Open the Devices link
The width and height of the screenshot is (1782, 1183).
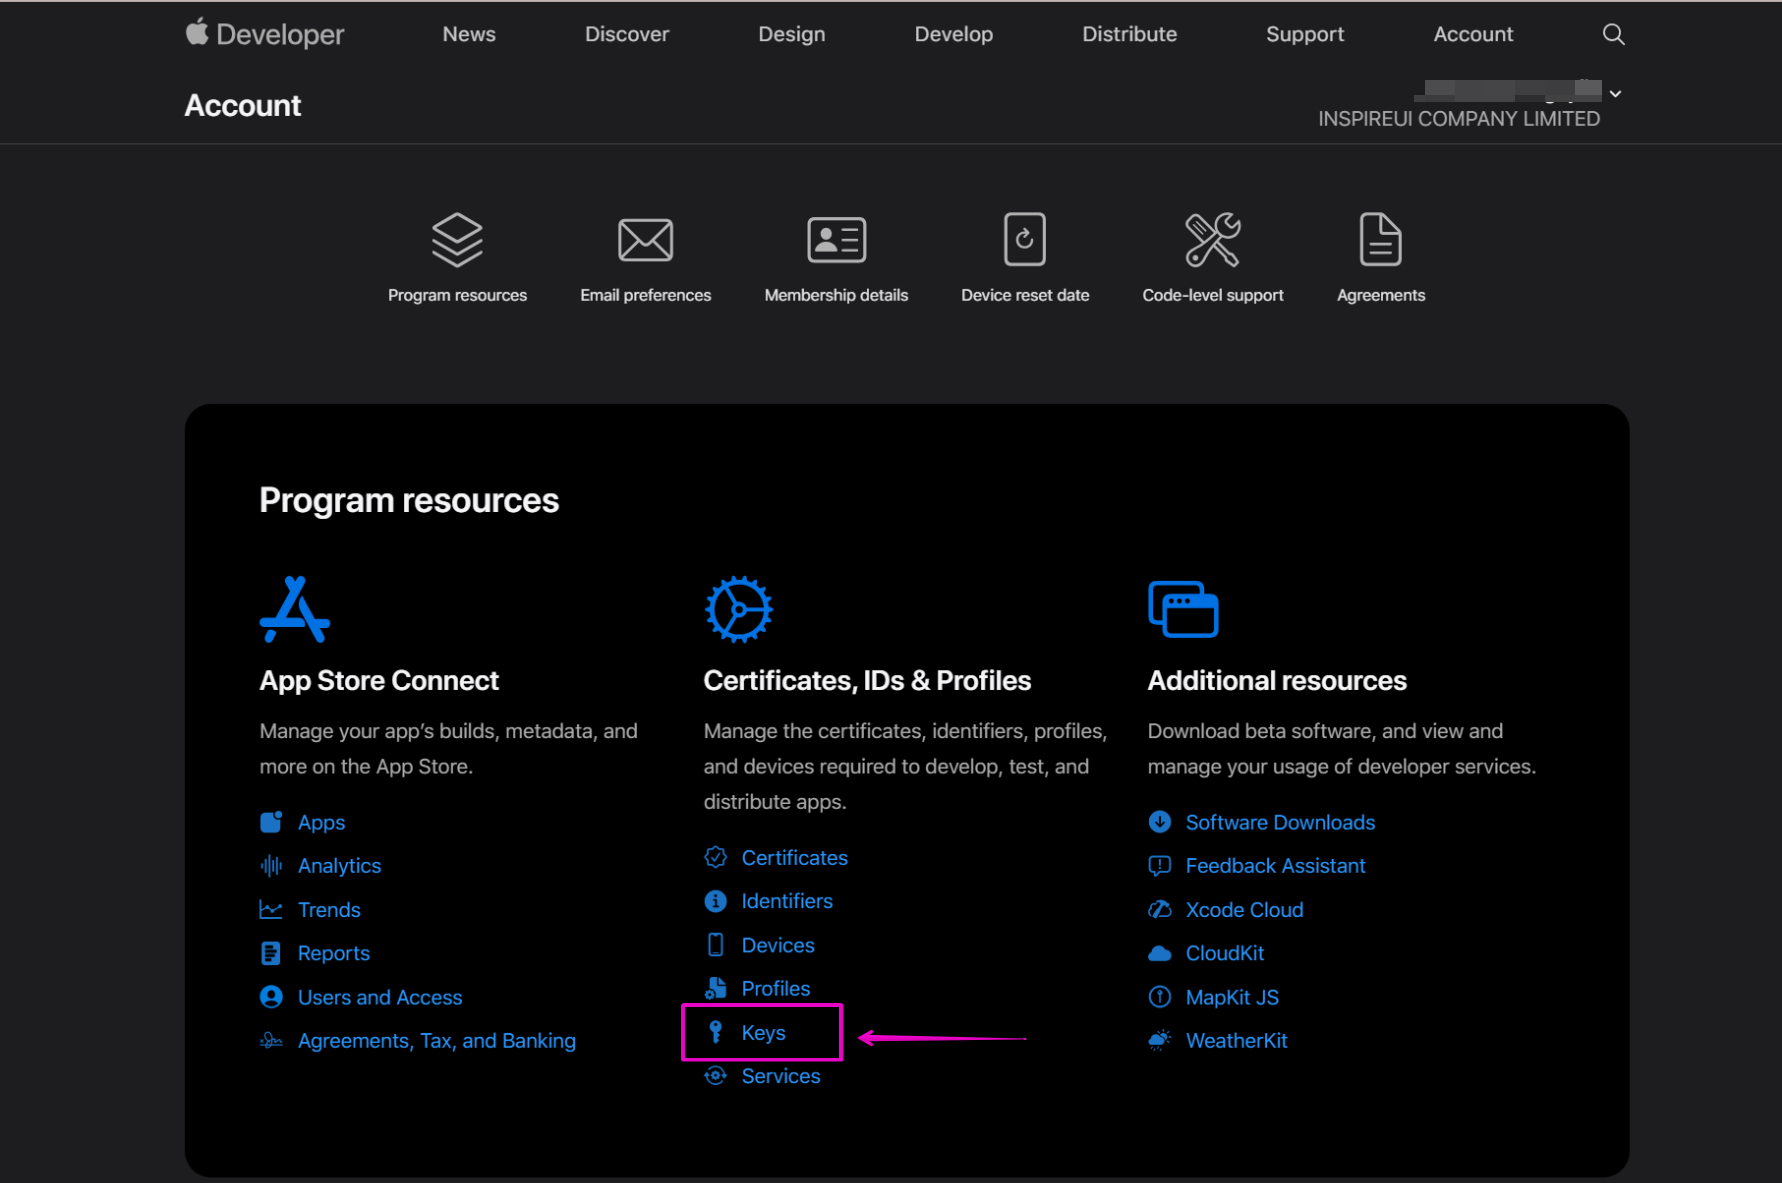(778, 945)
